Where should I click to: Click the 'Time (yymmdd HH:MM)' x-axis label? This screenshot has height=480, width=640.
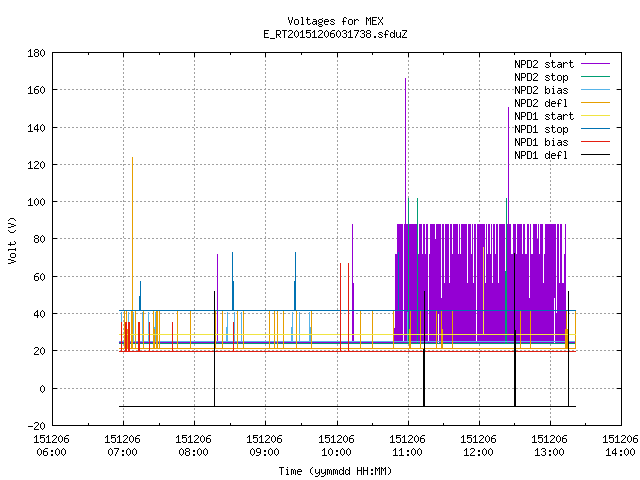[x=335, y=471]
